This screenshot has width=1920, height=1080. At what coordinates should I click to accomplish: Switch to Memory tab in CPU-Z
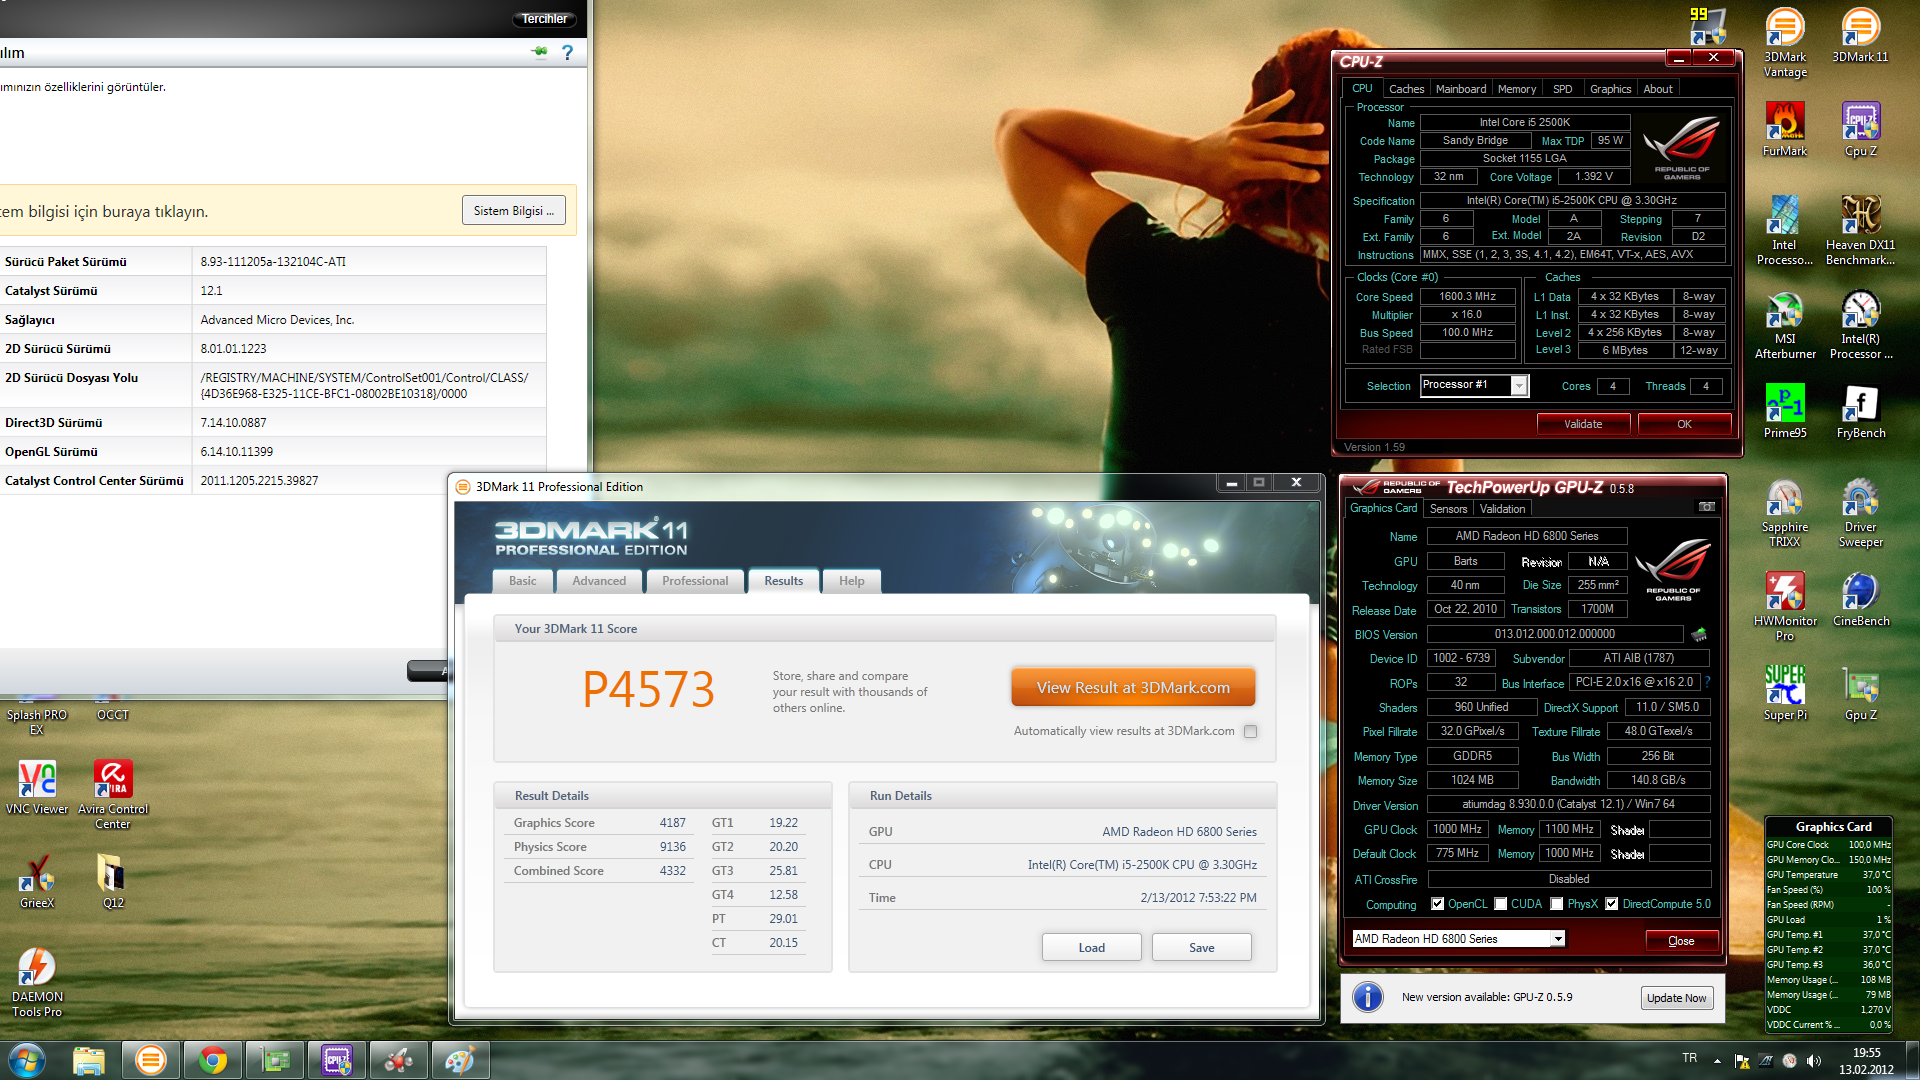click(1517, 89)
